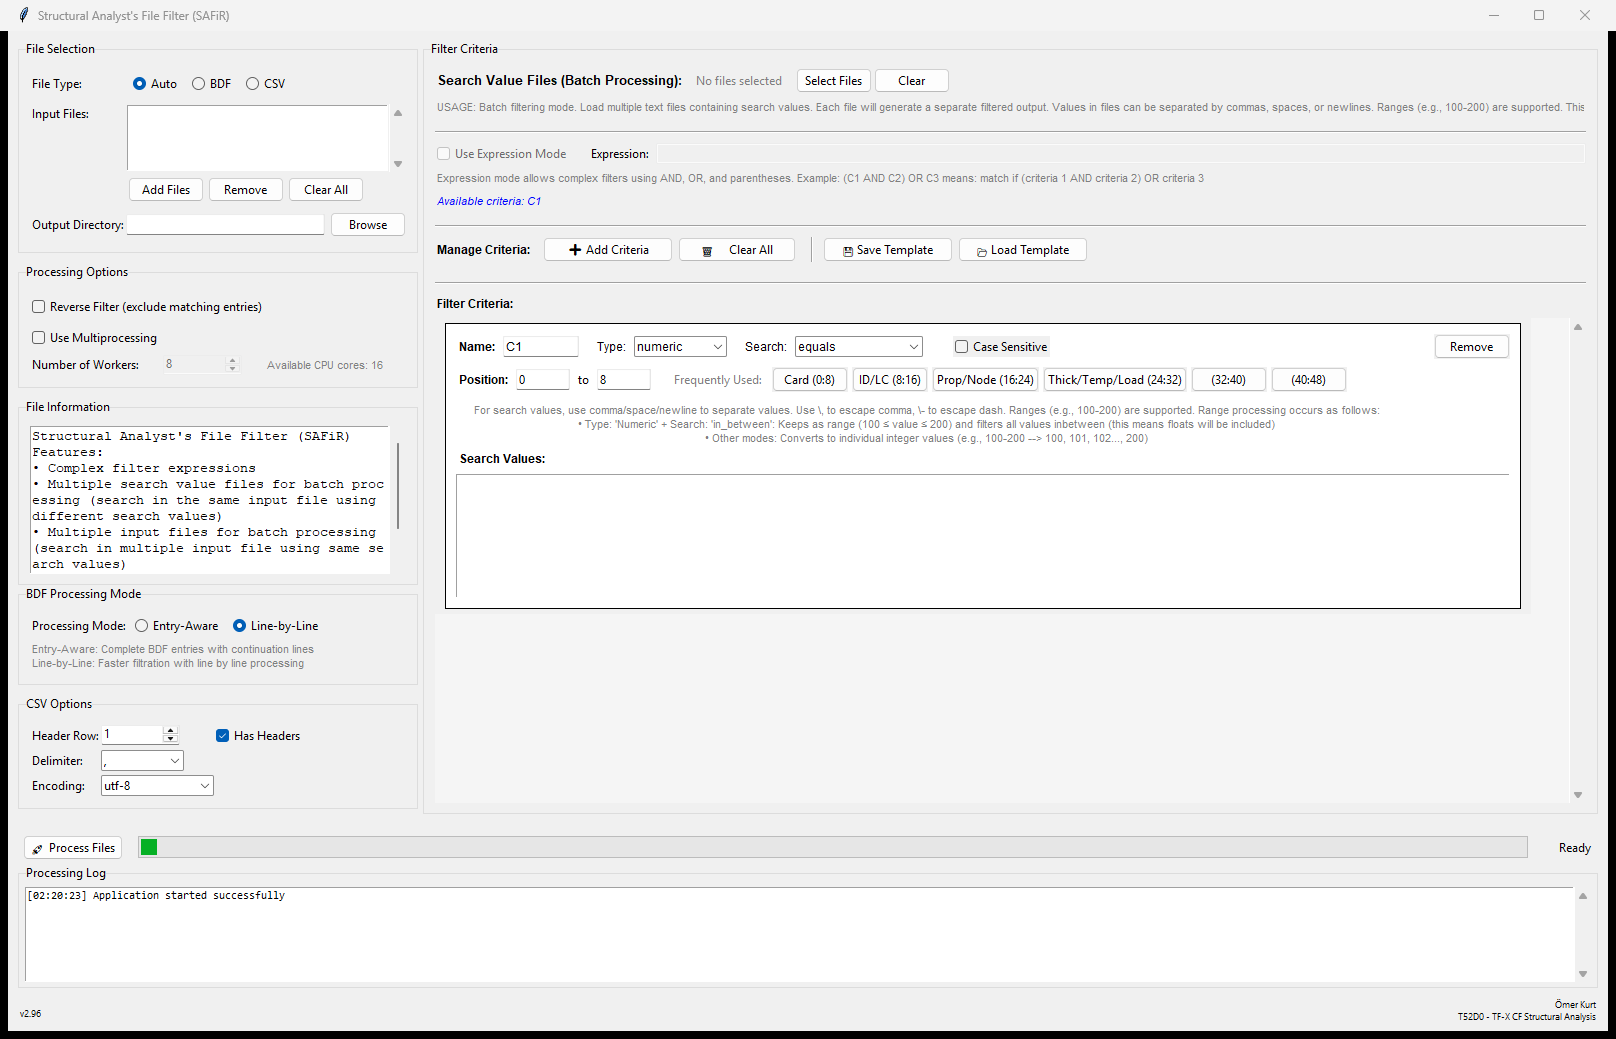Click the Input Files scroll-up arrow

point(398,113)
